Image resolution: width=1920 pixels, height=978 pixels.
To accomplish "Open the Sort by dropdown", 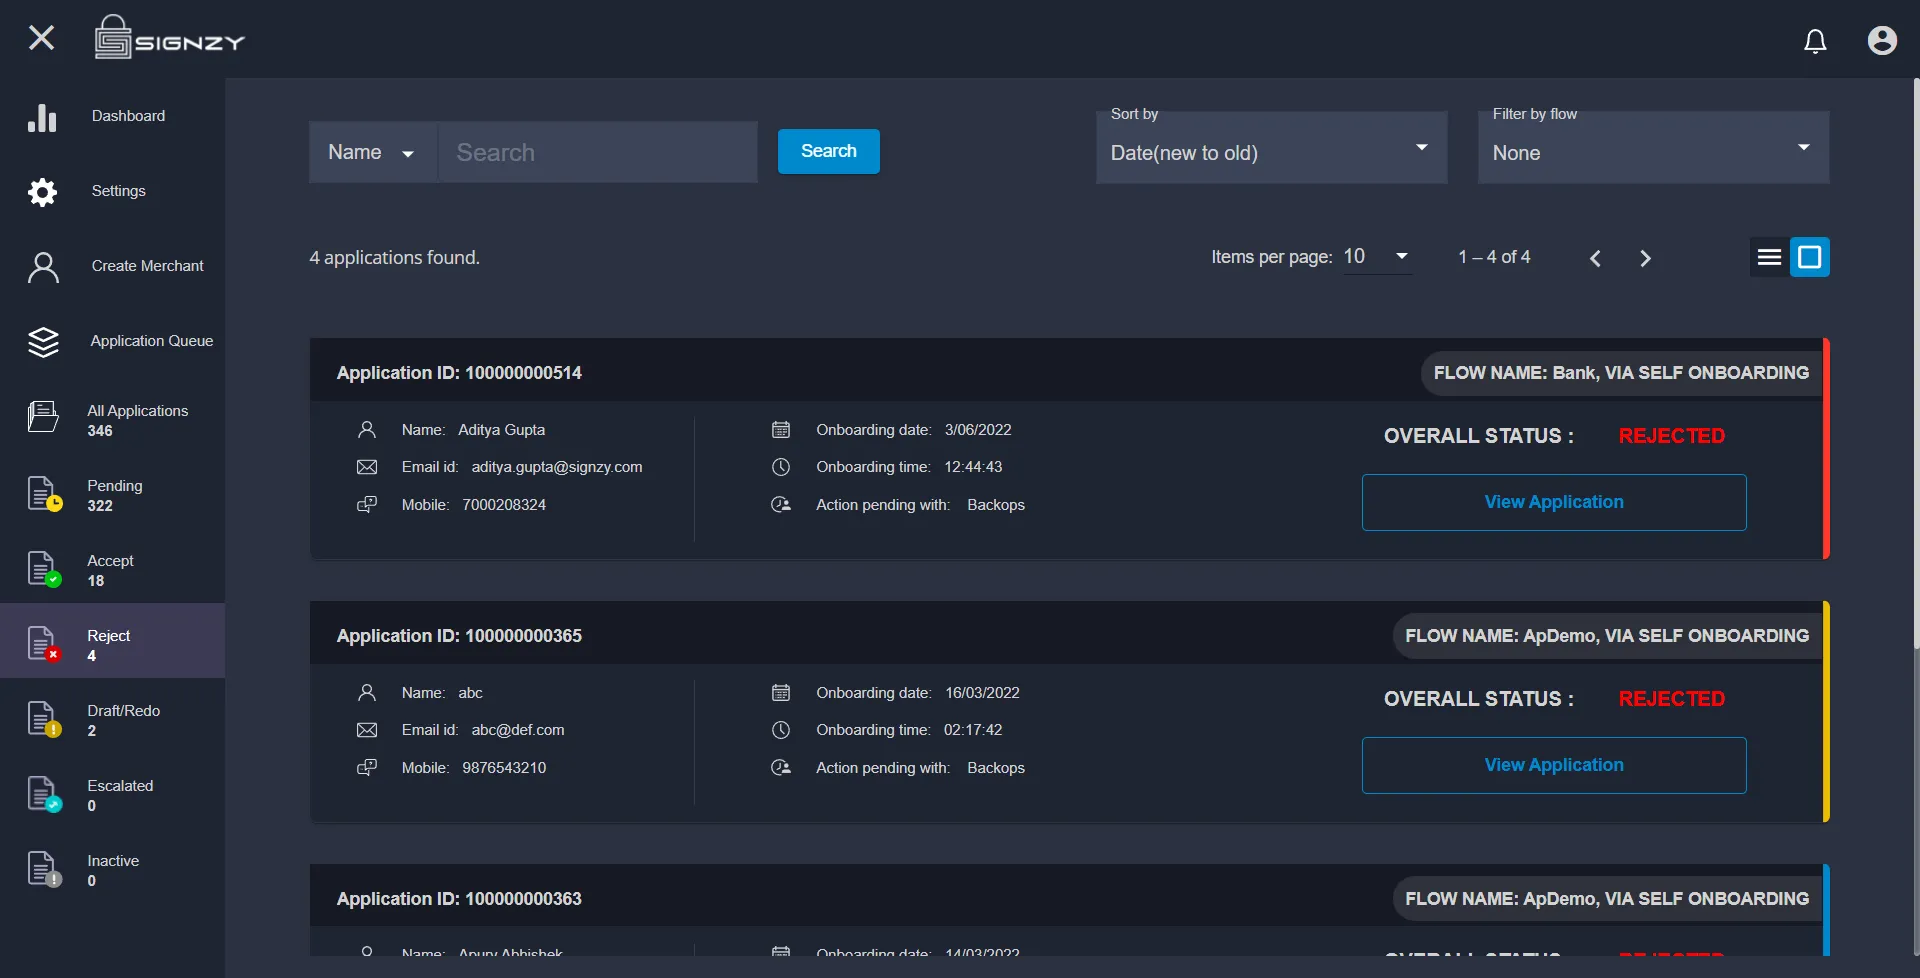I will coord(1271,148).
